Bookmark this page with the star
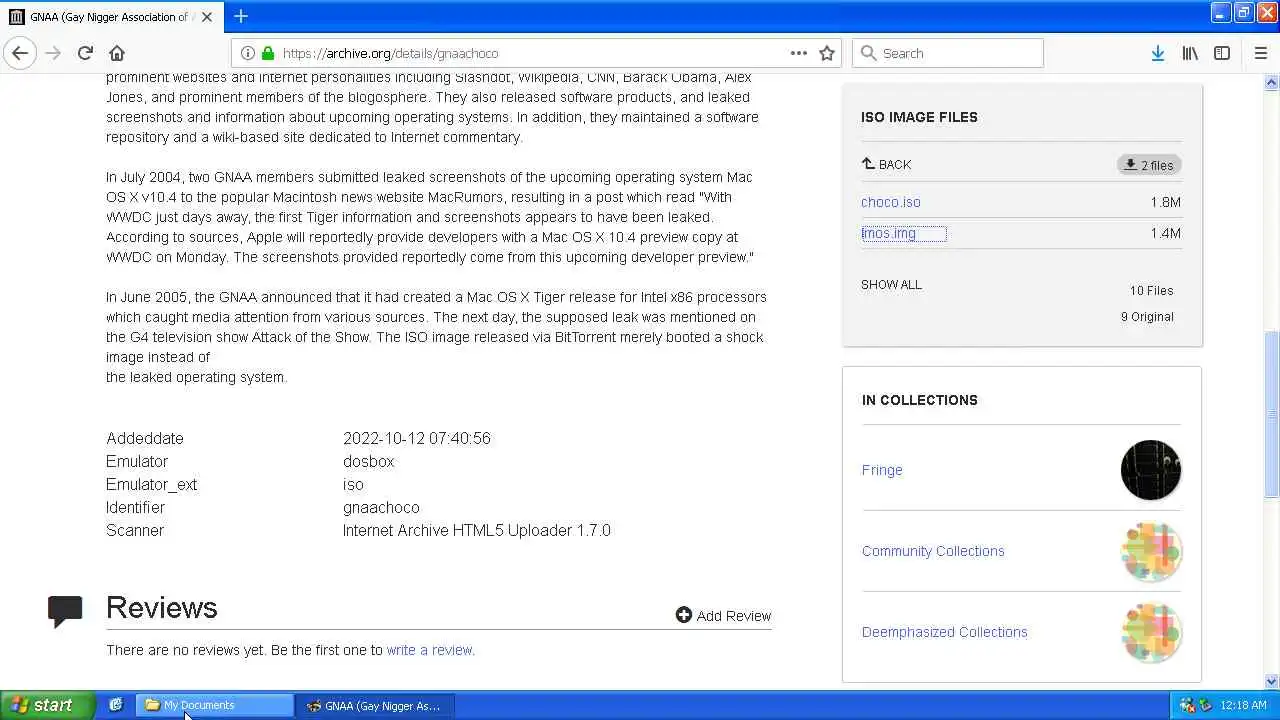This screenshot has width=1280, height=720. point(827,53)
